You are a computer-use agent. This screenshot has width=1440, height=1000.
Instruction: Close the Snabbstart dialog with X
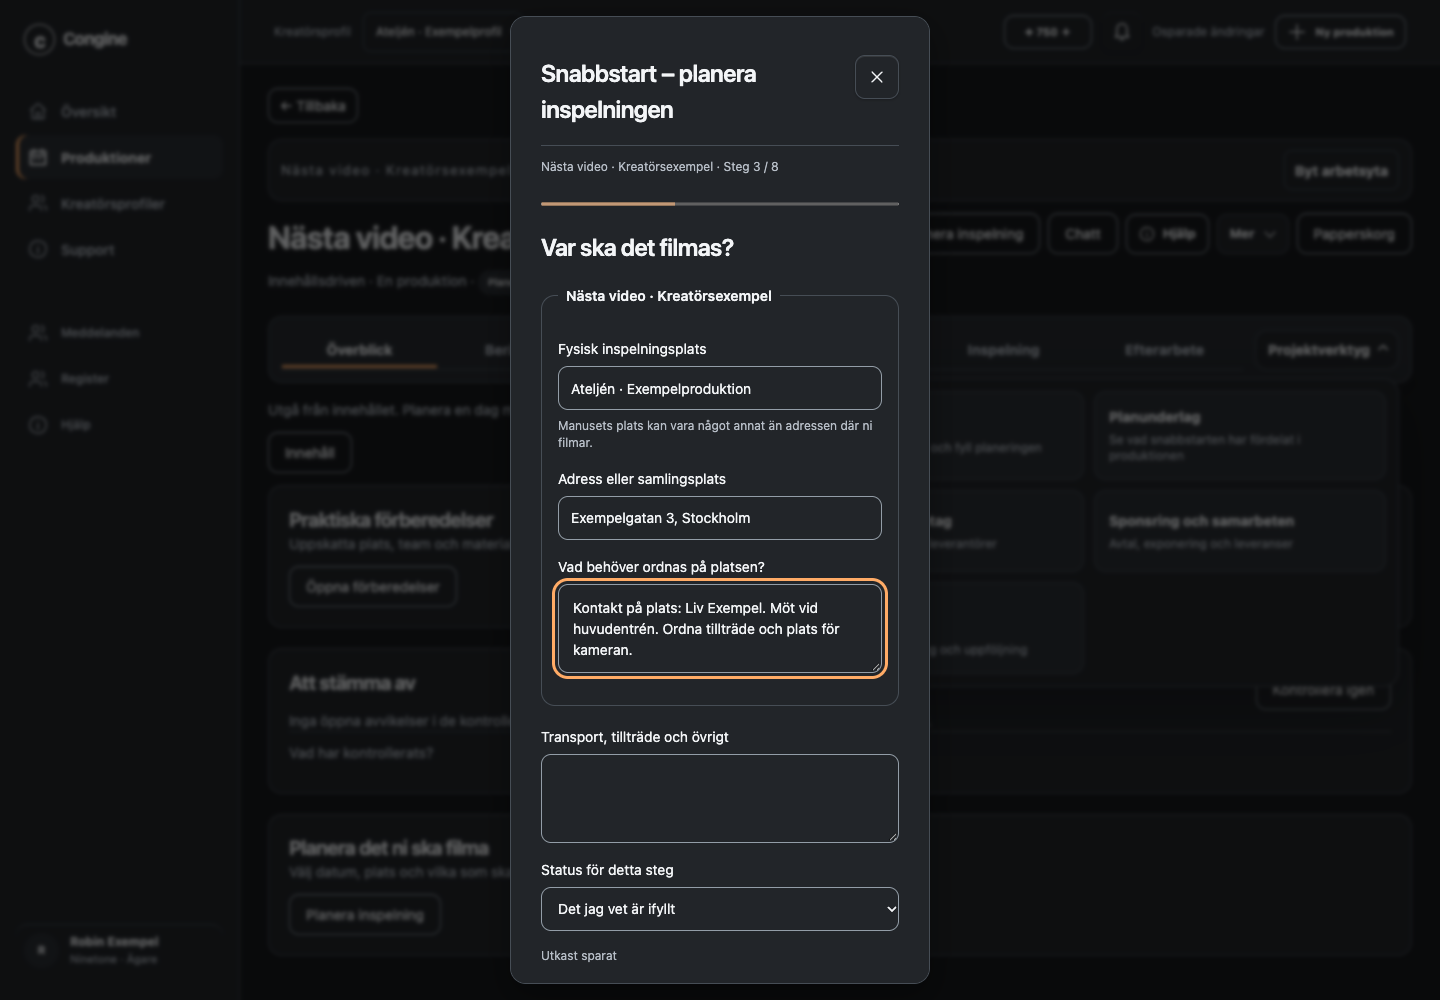(877, 77)
